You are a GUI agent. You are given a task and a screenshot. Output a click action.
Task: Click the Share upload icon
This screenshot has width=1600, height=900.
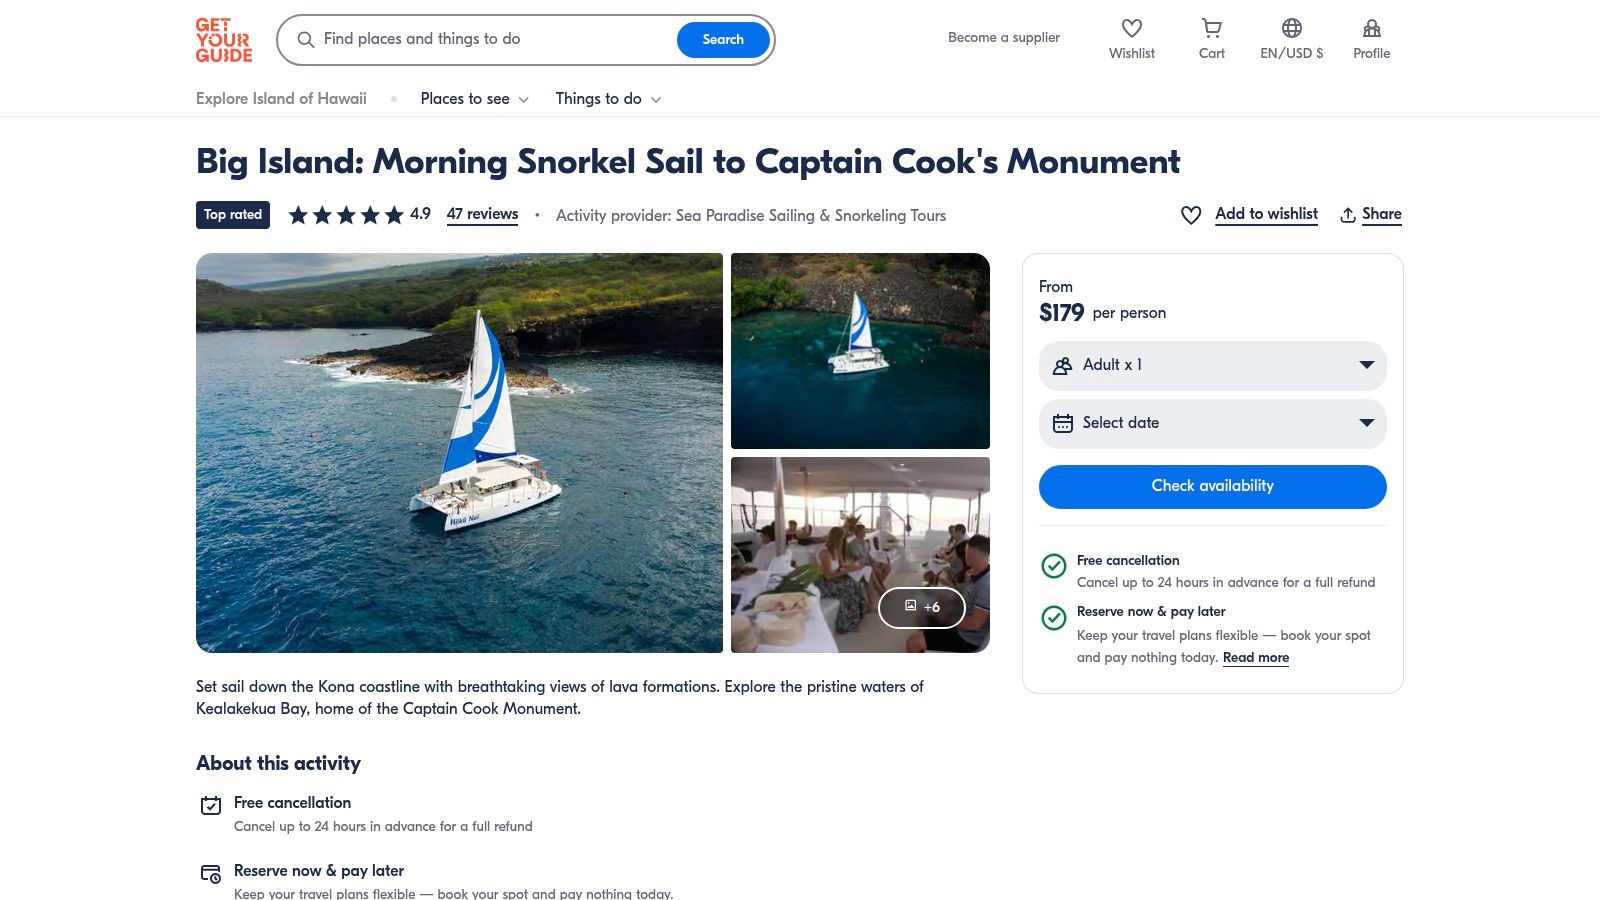[x=1348, y=215]
